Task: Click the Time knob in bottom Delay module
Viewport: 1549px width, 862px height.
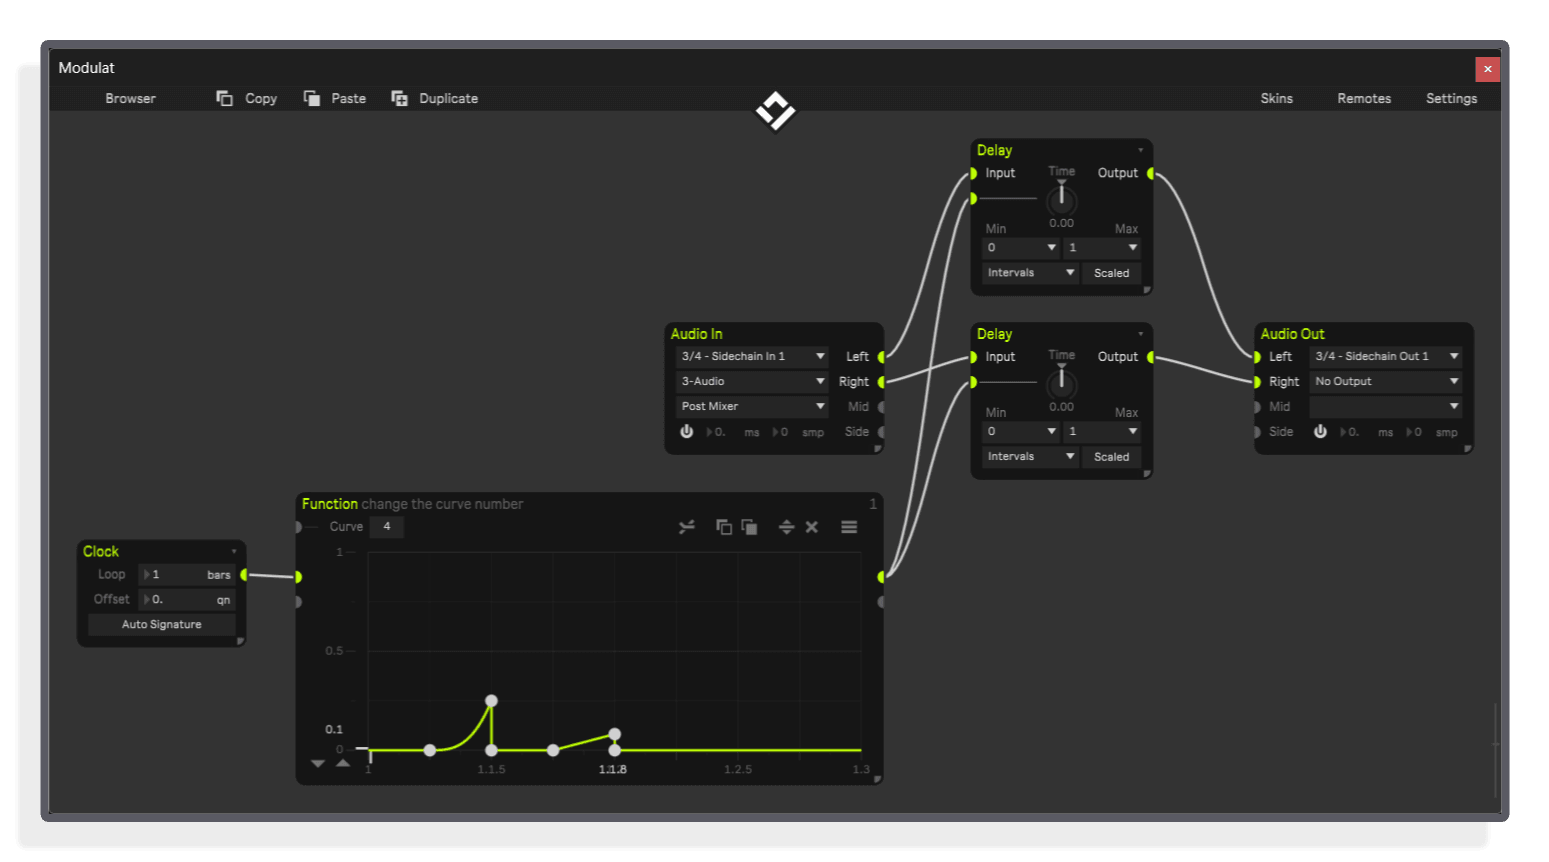Action: [x=1061, y=383]
